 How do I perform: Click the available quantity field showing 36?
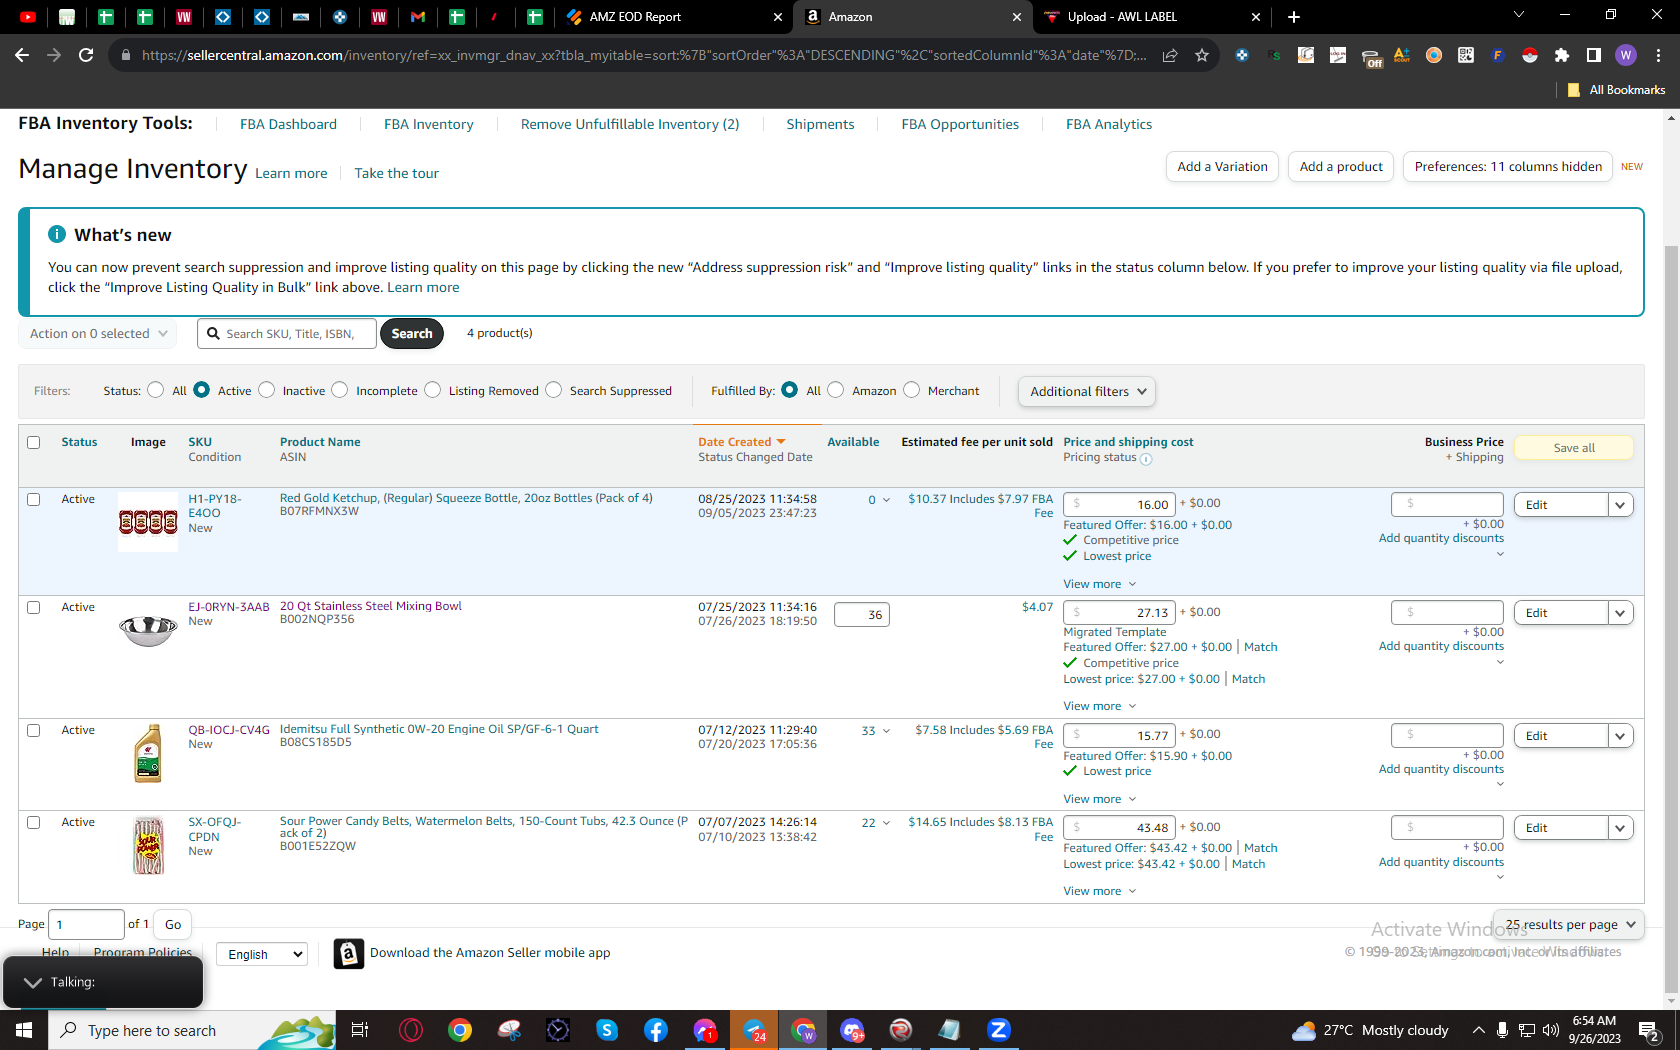tap(862, 615)
